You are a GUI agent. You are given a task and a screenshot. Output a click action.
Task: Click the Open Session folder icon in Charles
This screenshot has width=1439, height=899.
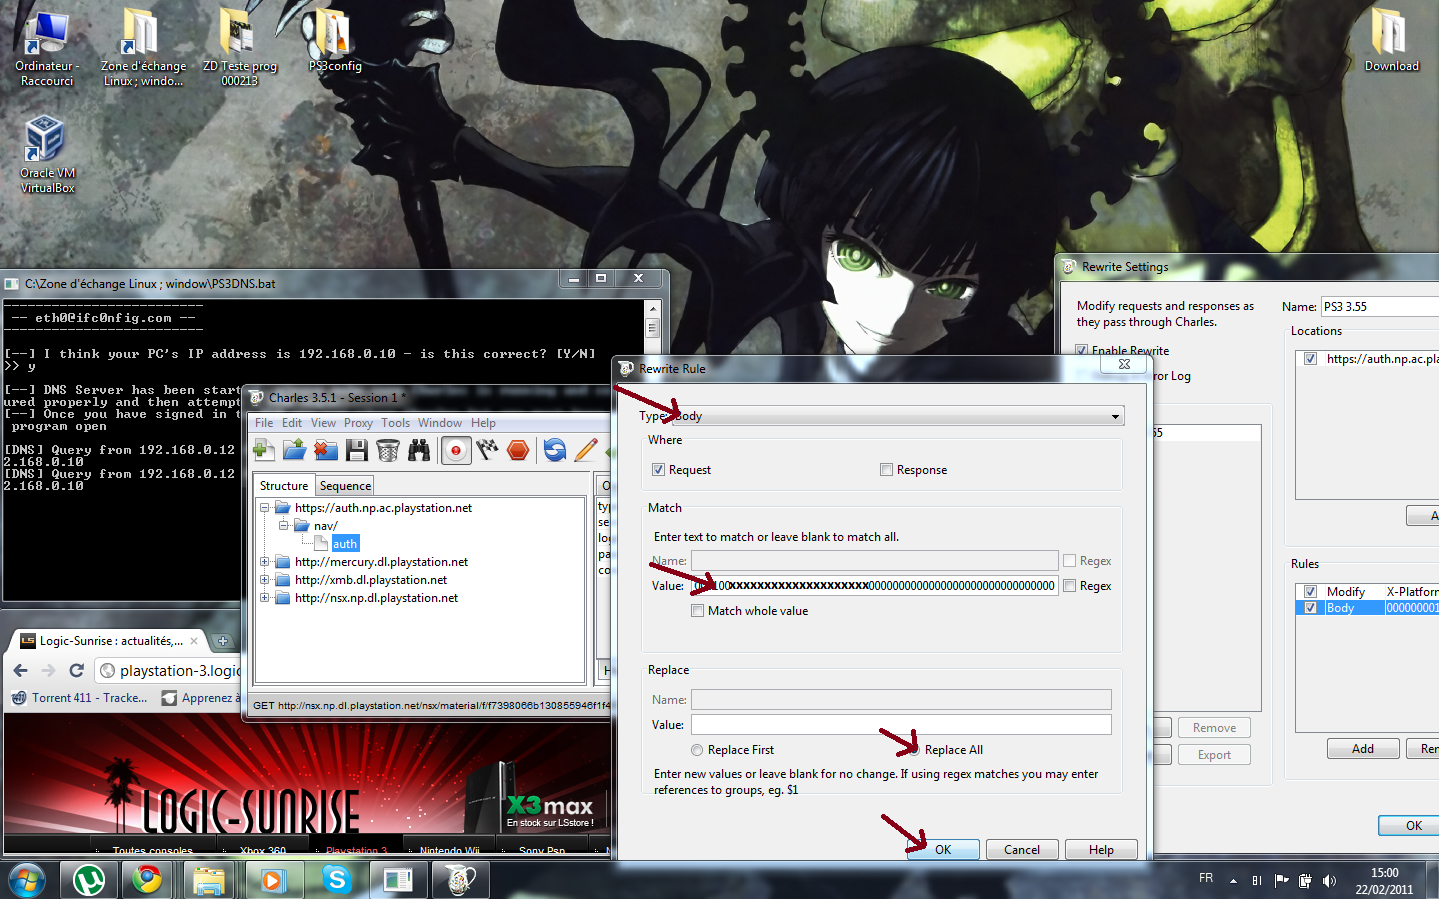[x=294, y=450]
